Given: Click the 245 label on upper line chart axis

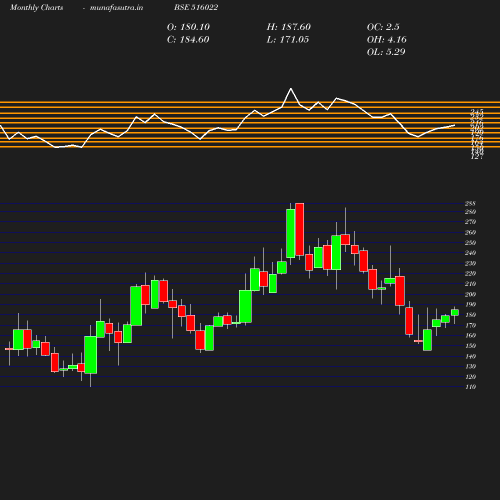Looking at the screenshot, I should pos(477,111).
